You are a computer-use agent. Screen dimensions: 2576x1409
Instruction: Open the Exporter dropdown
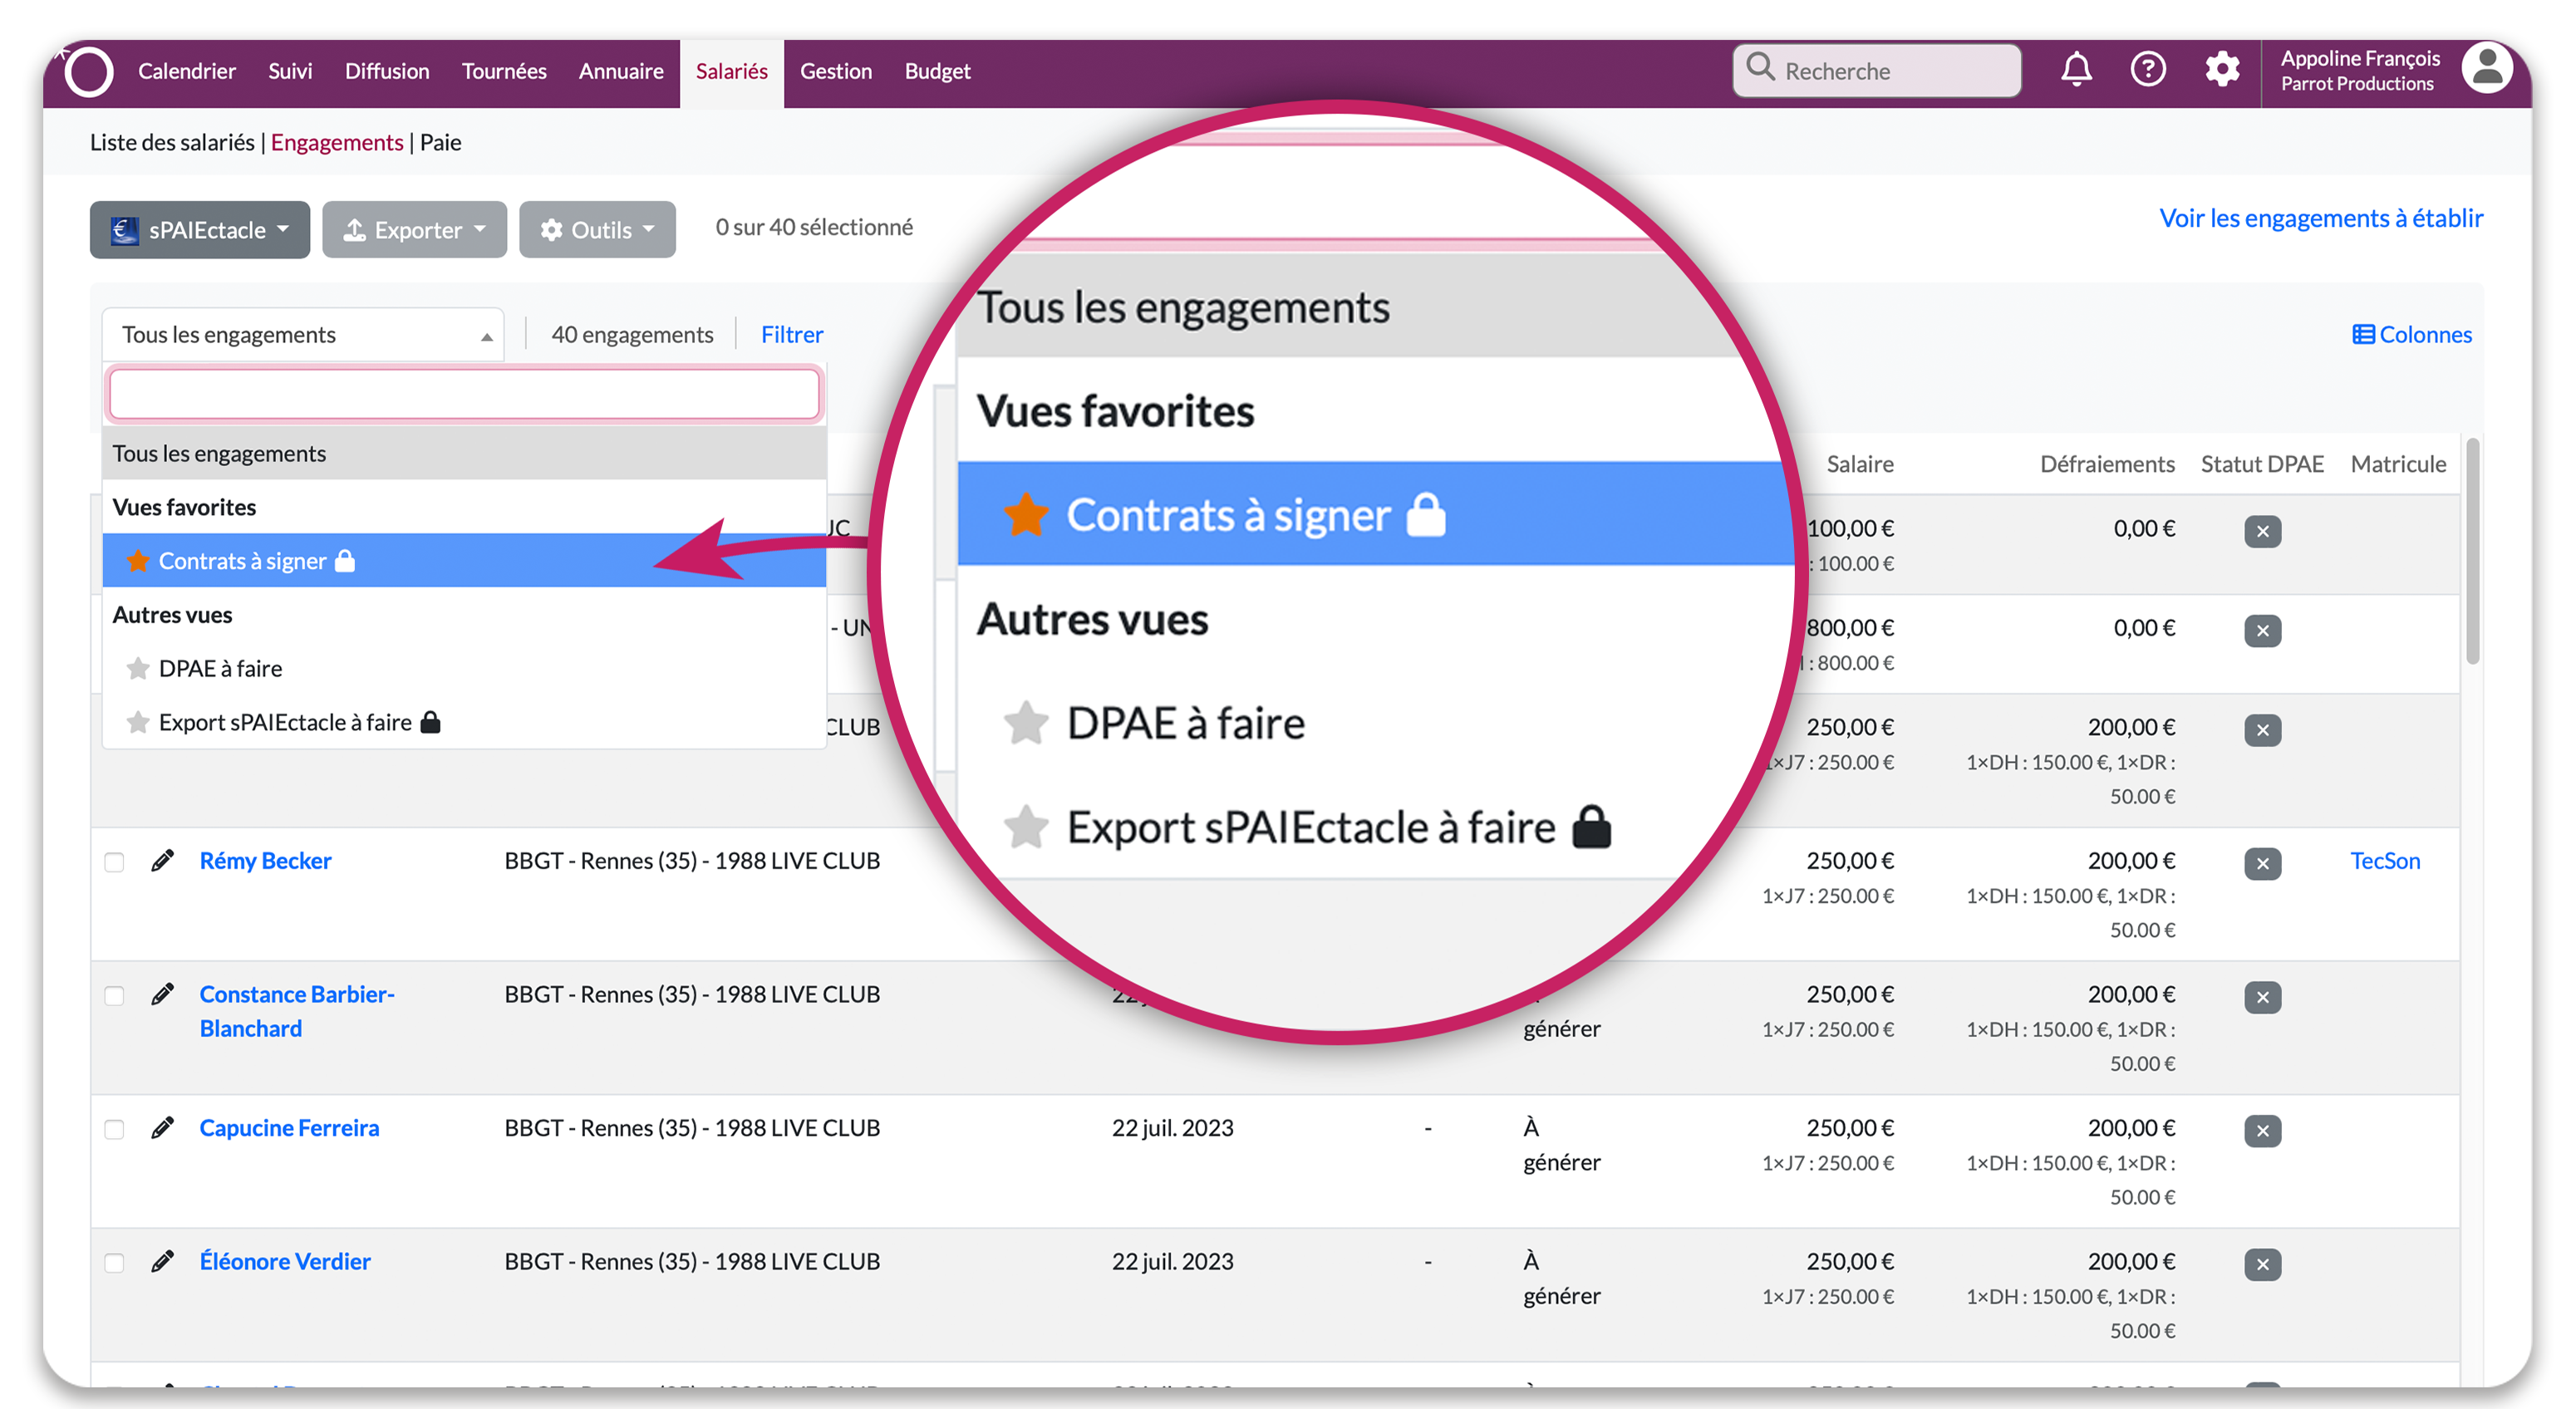[414, 230]
